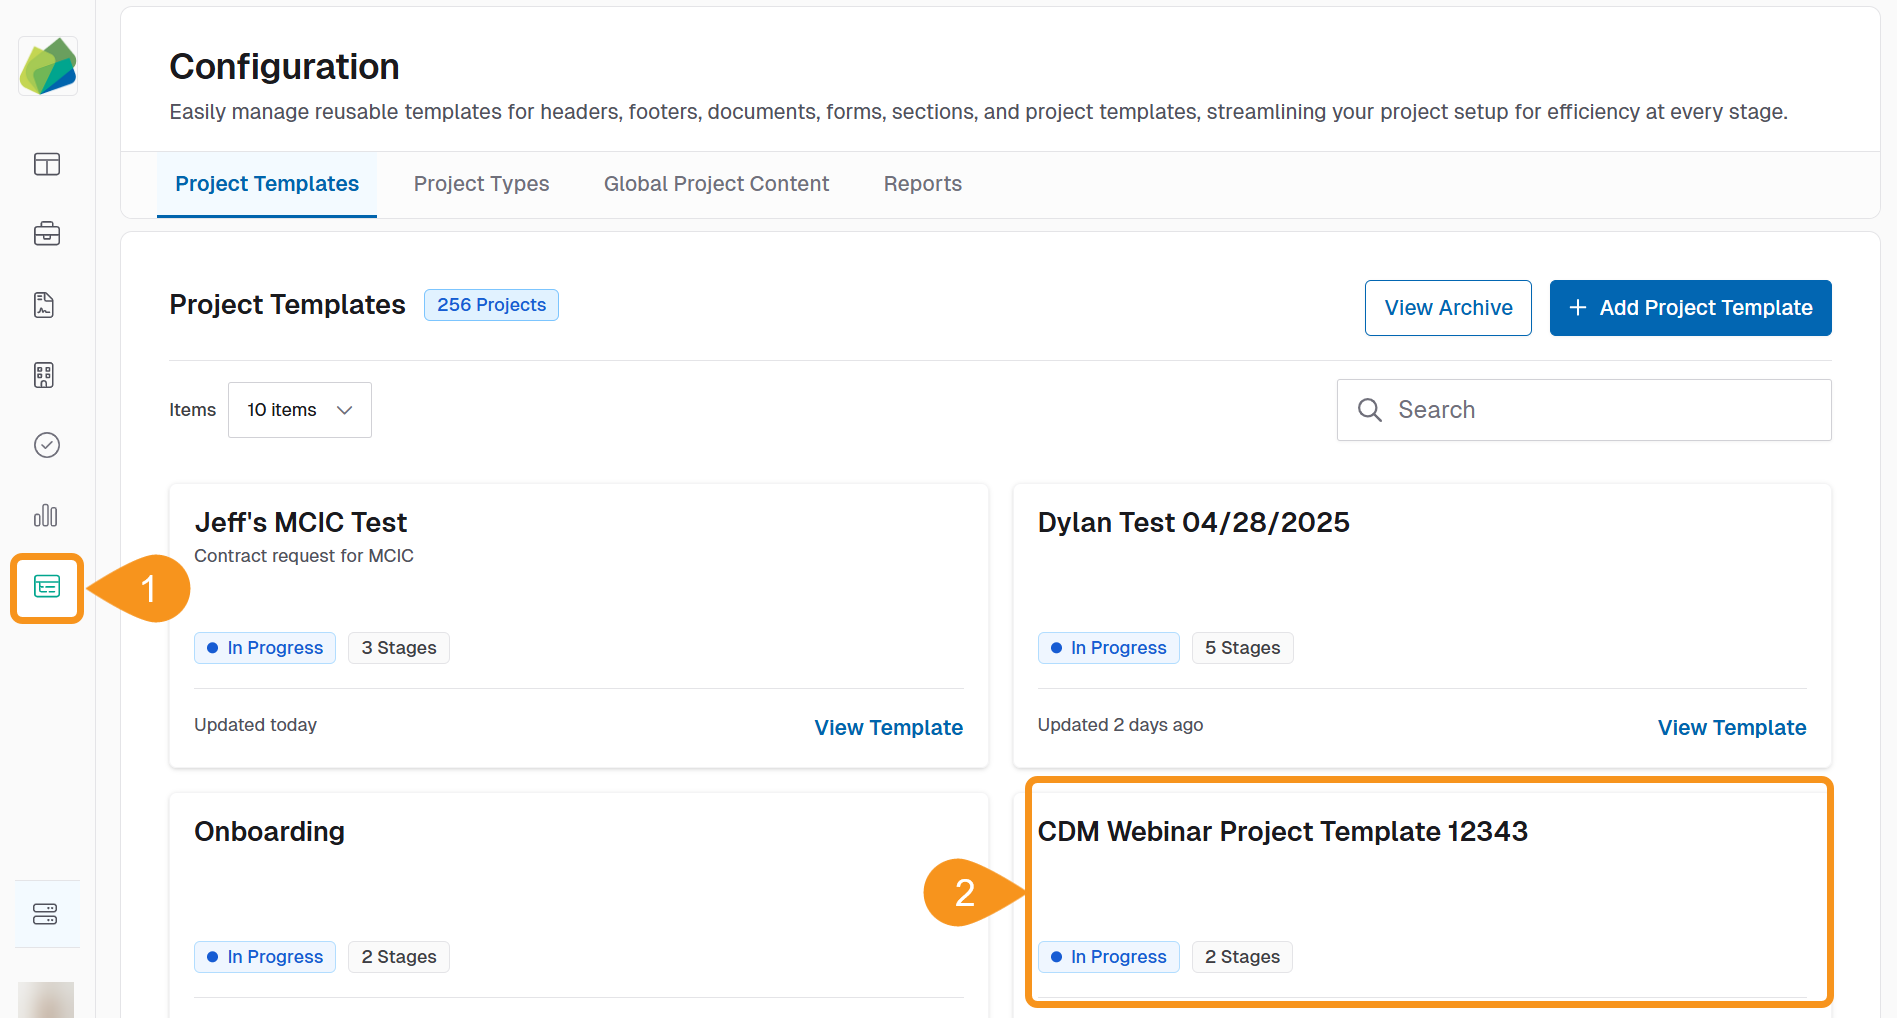The width and height of the screenshot is (1897, 1018).
Task: Click the user avatar thumbnail
Action: coord(46,999)
